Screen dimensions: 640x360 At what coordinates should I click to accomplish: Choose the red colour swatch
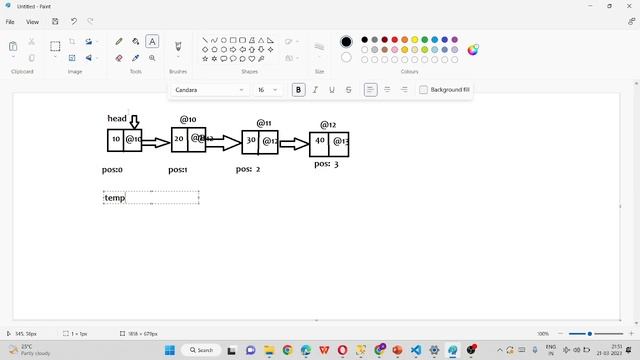[x=394, y=40]
